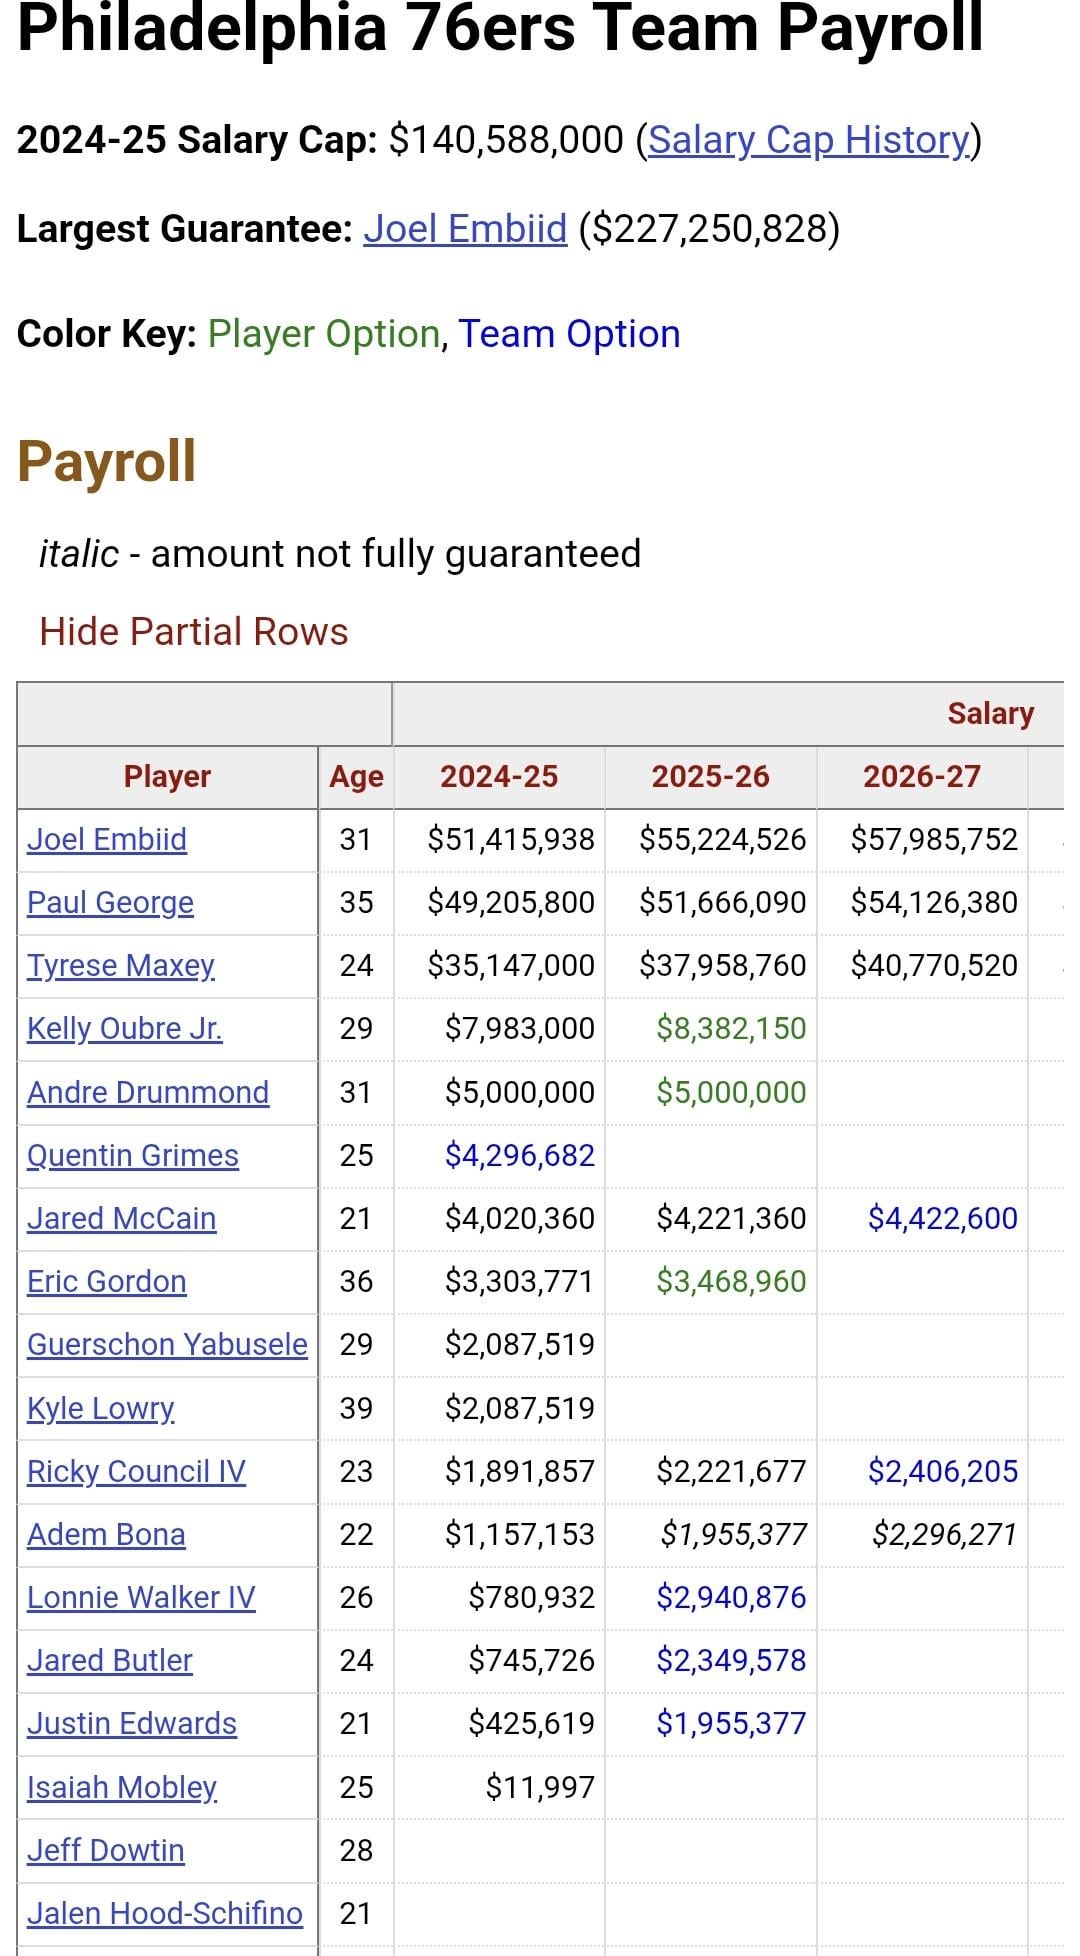Viewport: 1080px width, 1956px height.
Task: Select Adem Bona's player link
Action: click(x=106, y=1534)
